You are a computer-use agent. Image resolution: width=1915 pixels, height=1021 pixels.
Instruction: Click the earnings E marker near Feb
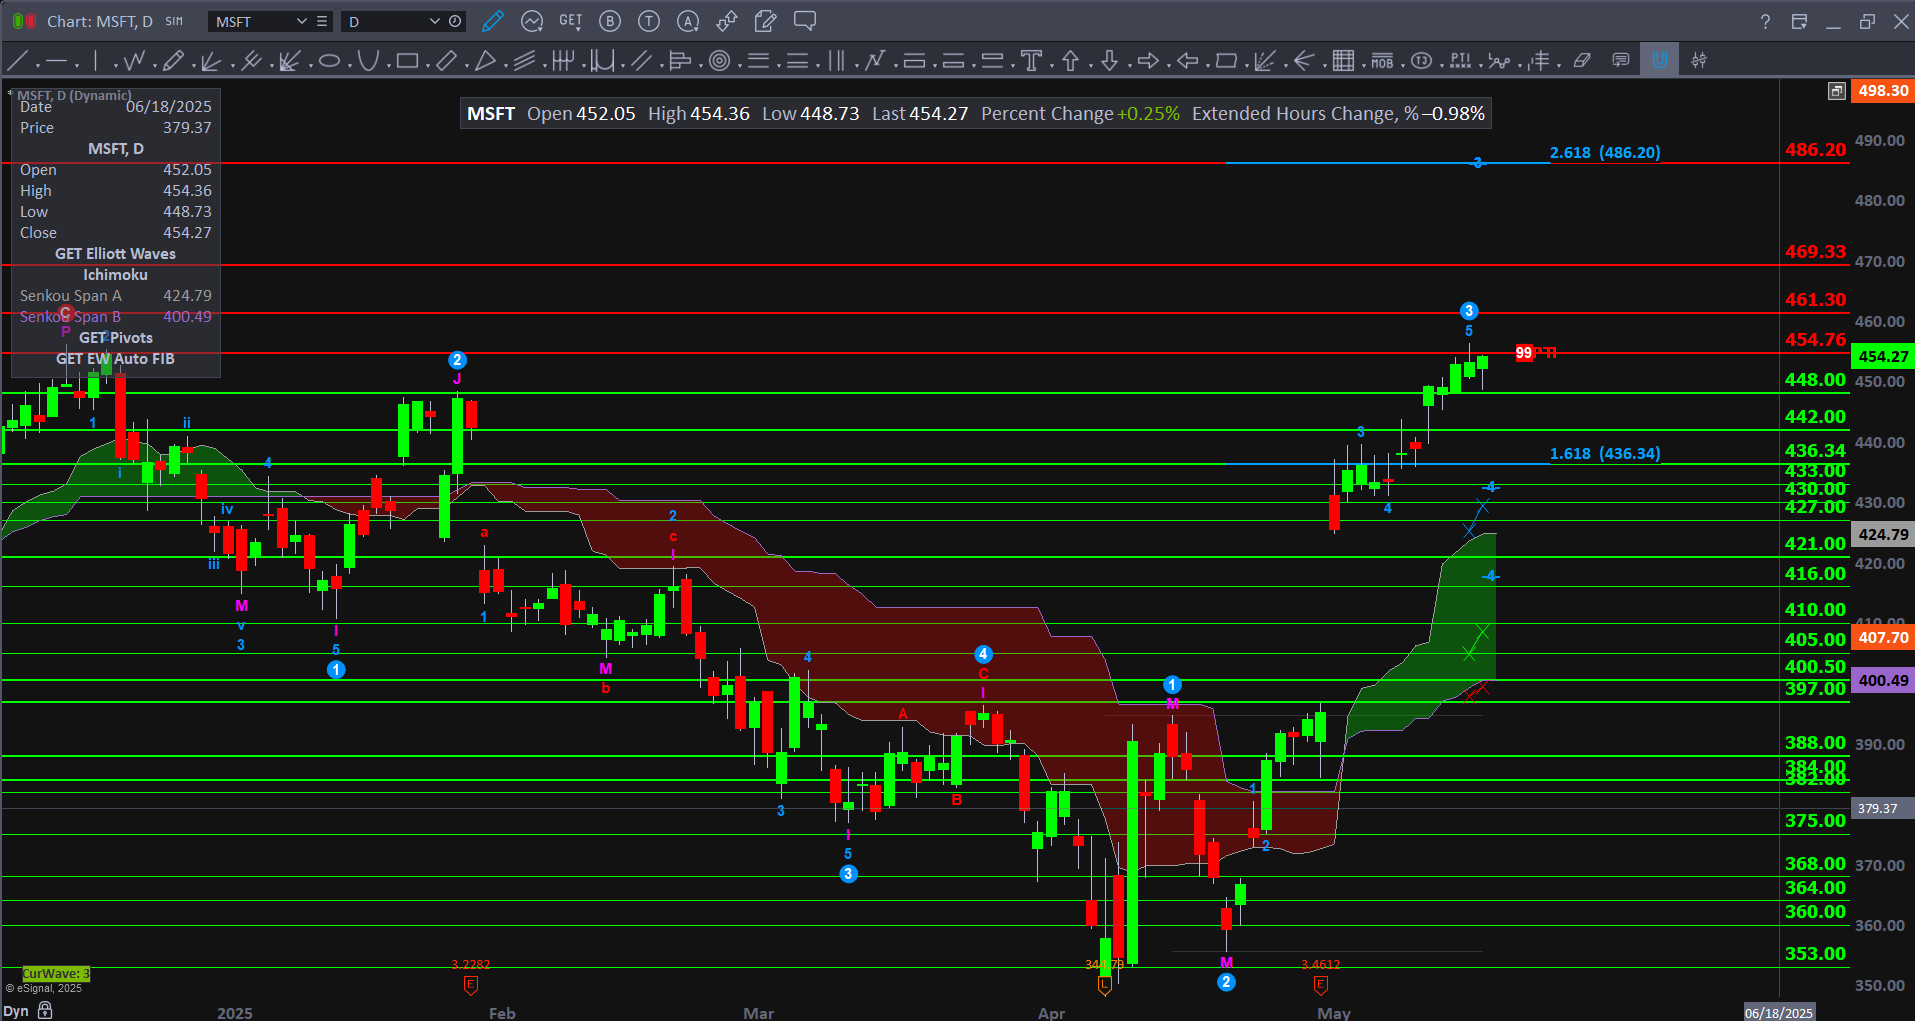(x=471, y=985)
